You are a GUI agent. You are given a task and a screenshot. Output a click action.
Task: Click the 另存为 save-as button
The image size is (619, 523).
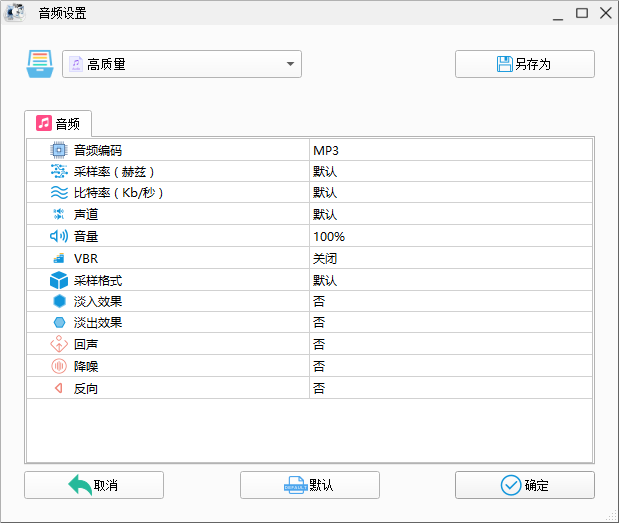(524, 64)
